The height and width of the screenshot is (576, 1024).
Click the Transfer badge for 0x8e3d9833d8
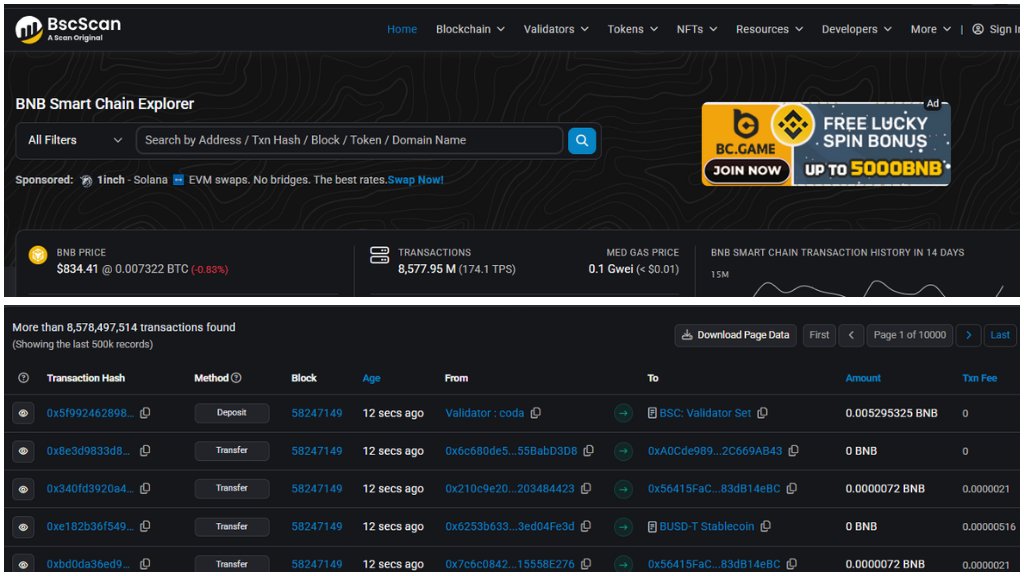point(232,451)
